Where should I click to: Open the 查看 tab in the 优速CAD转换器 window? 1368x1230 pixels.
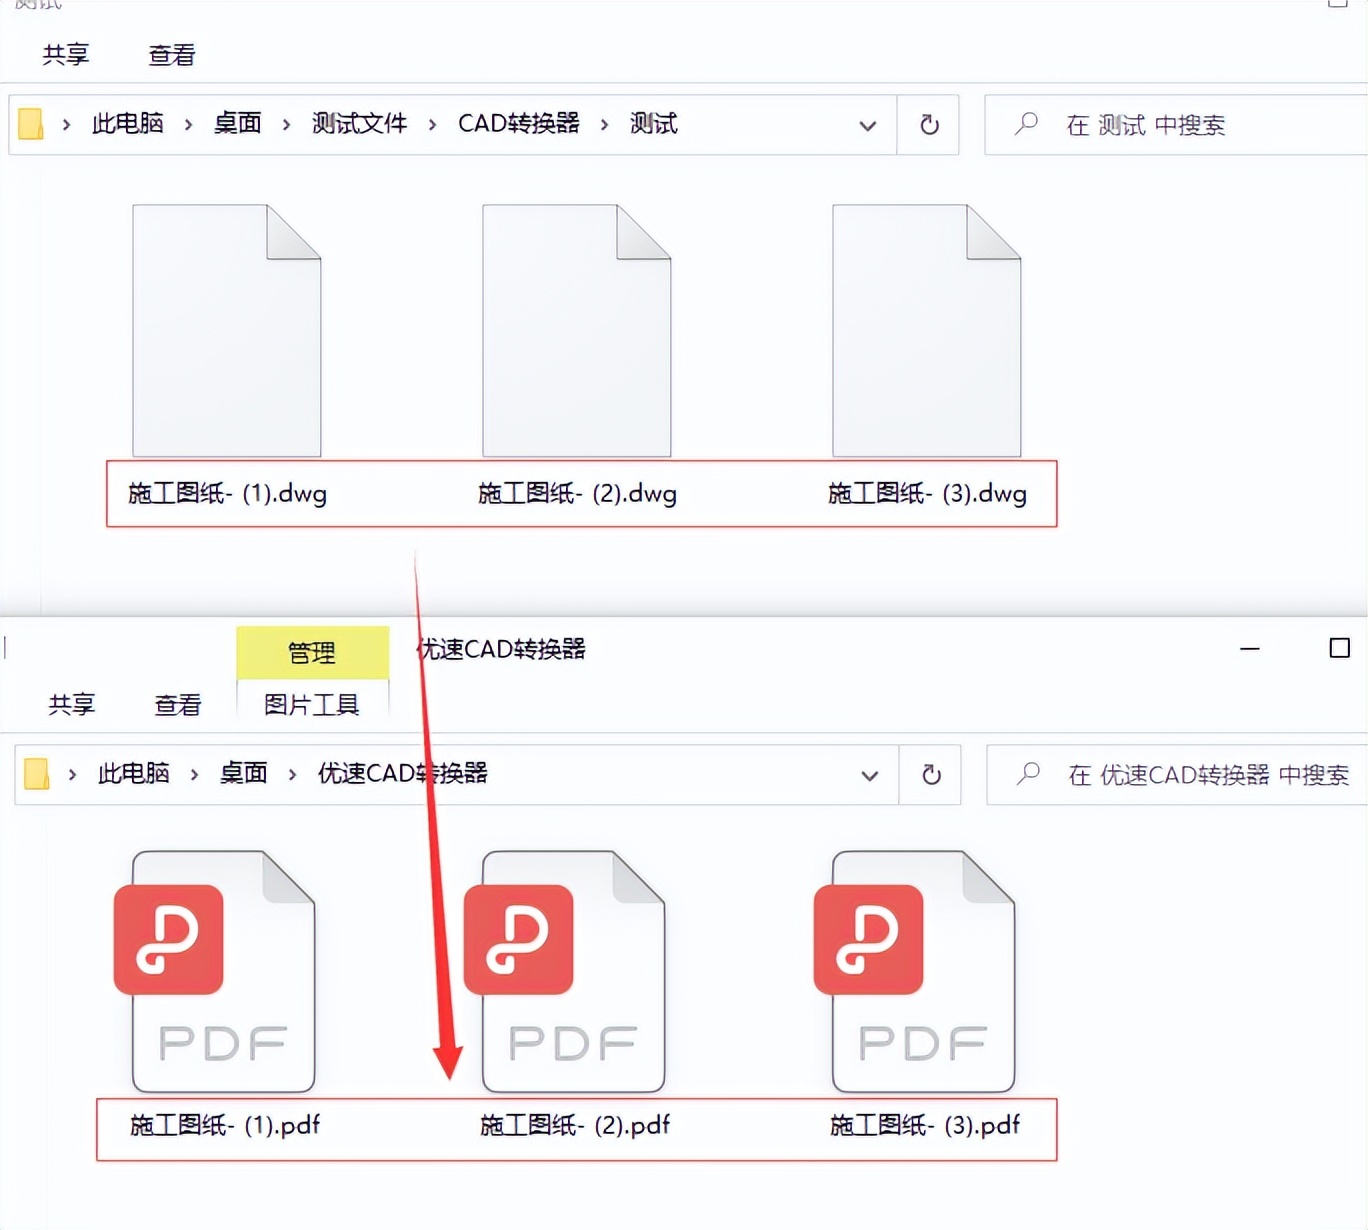(x=178, y=705)
